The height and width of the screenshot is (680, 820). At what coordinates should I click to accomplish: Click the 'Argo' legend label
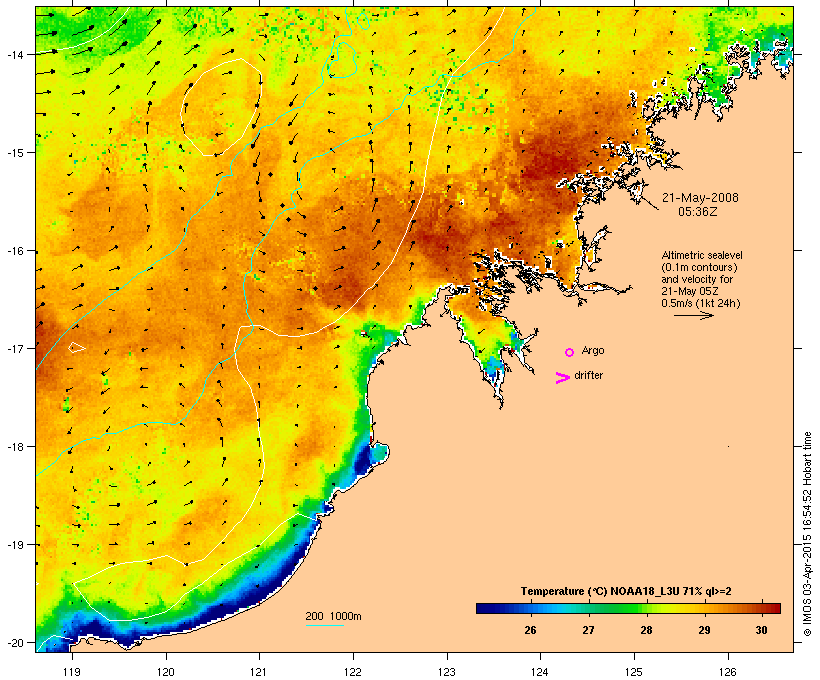coord(593,350)
